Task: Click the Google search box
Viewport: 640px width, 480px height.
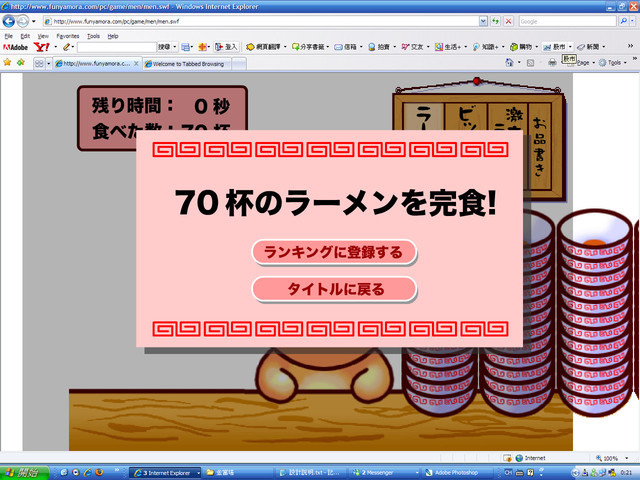Action: 567,21
